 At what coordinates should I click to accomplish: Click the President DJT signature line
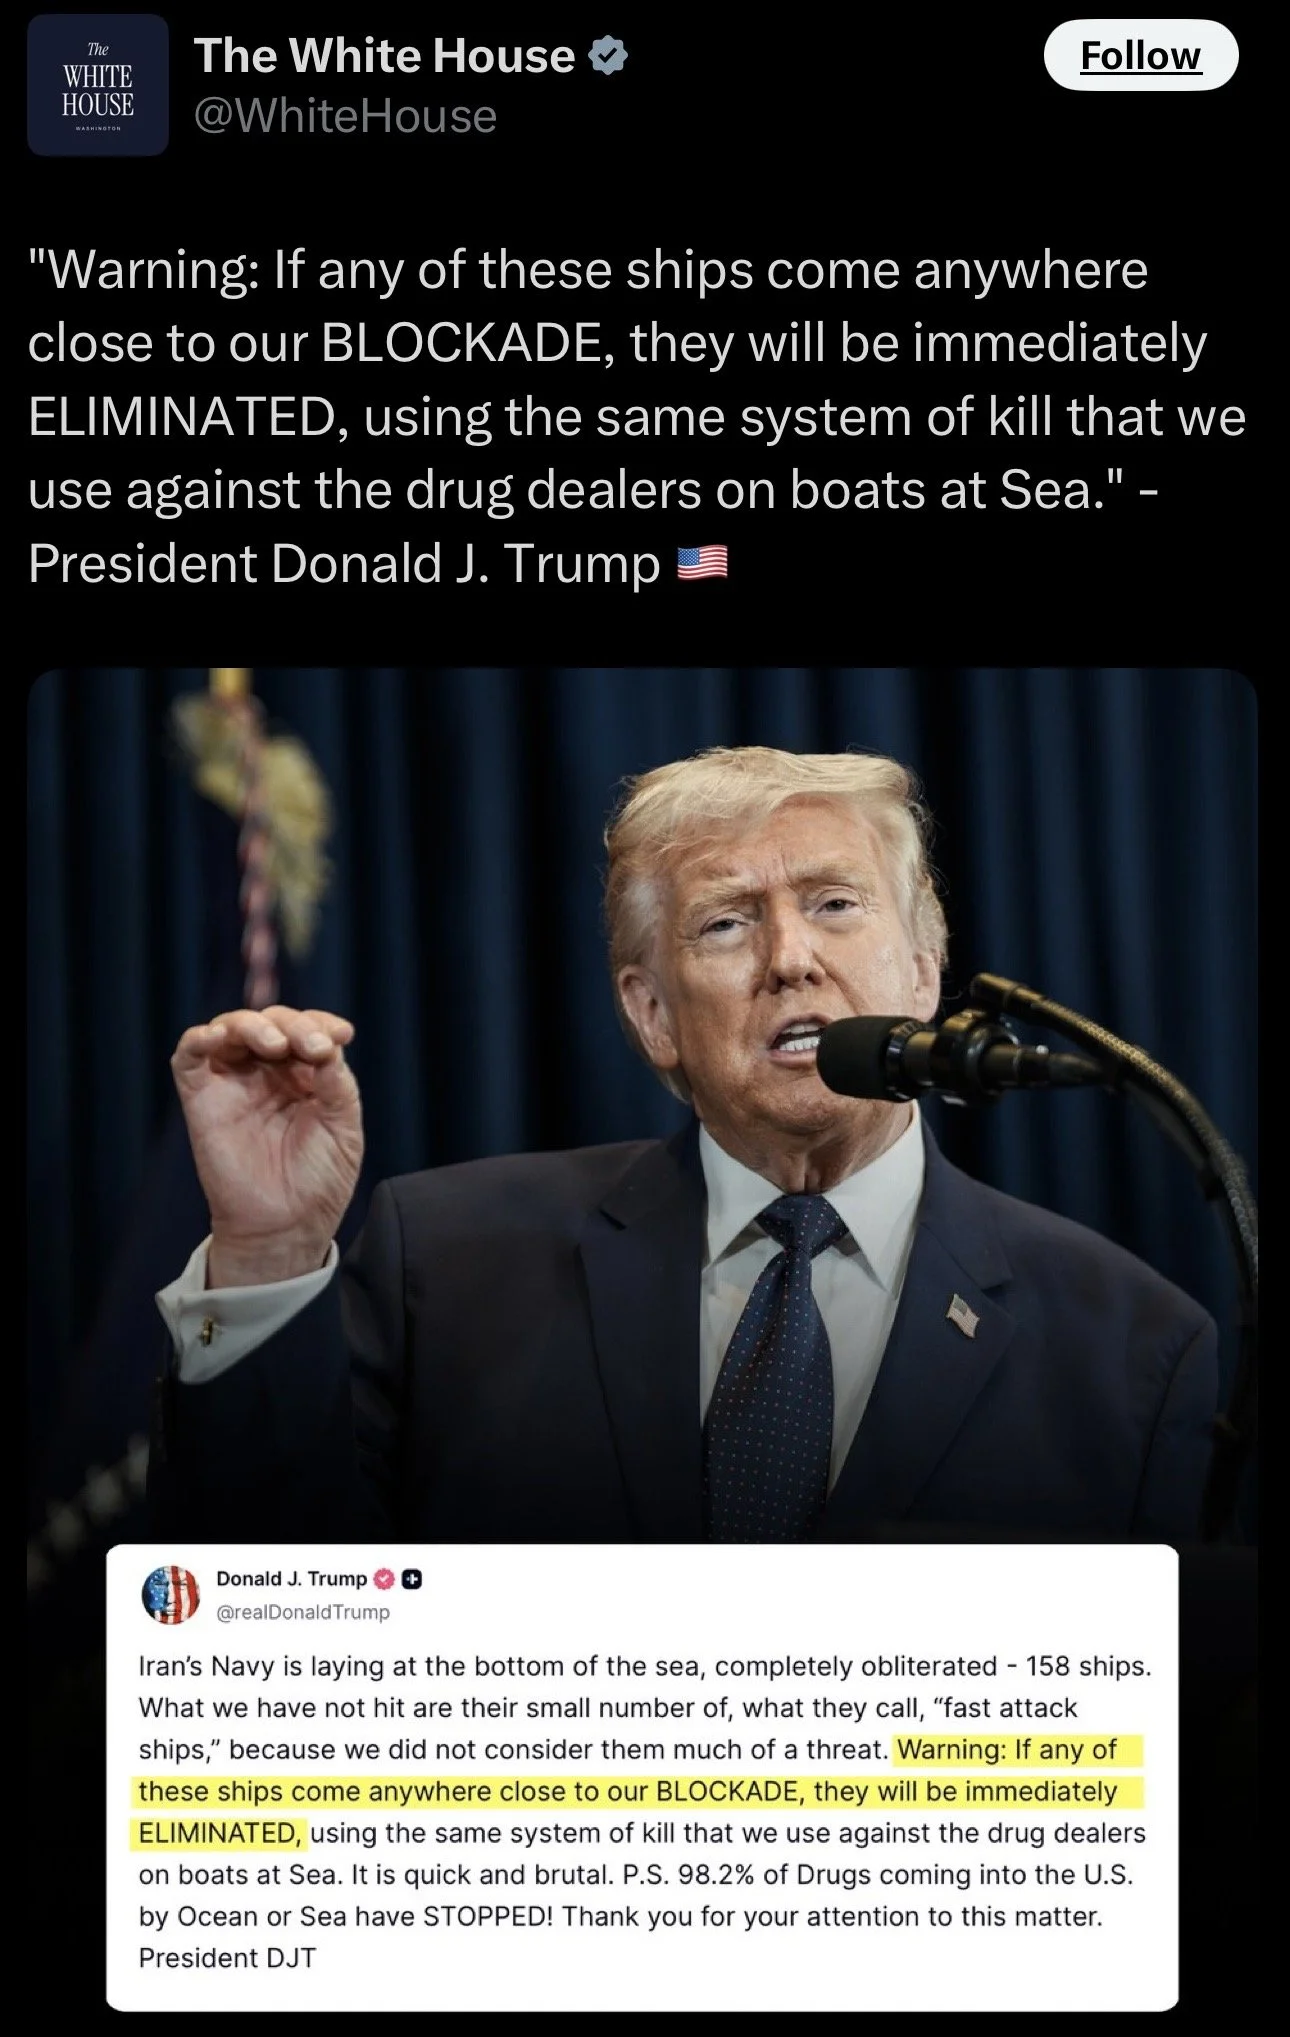pyautogui.click(x=227, y=1957)
